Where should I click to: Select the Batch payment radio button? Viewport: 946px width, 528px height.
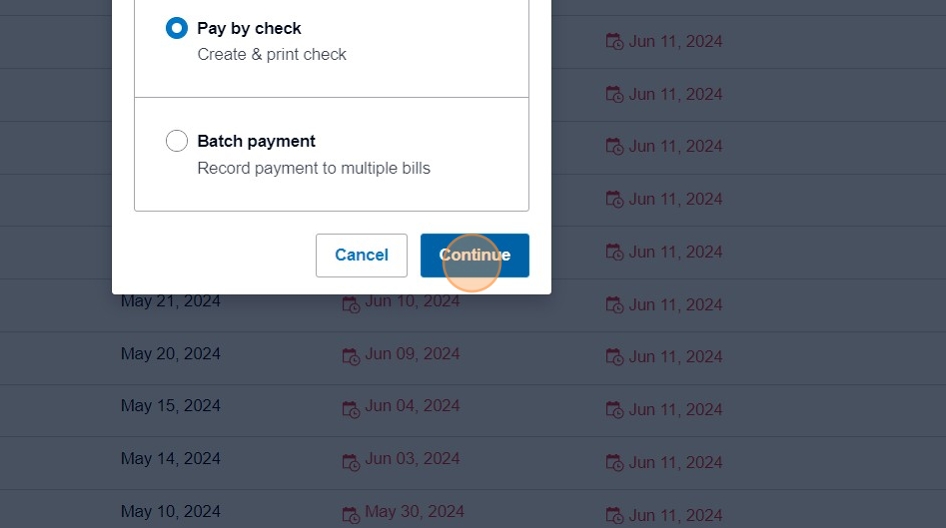coord(177,141)
